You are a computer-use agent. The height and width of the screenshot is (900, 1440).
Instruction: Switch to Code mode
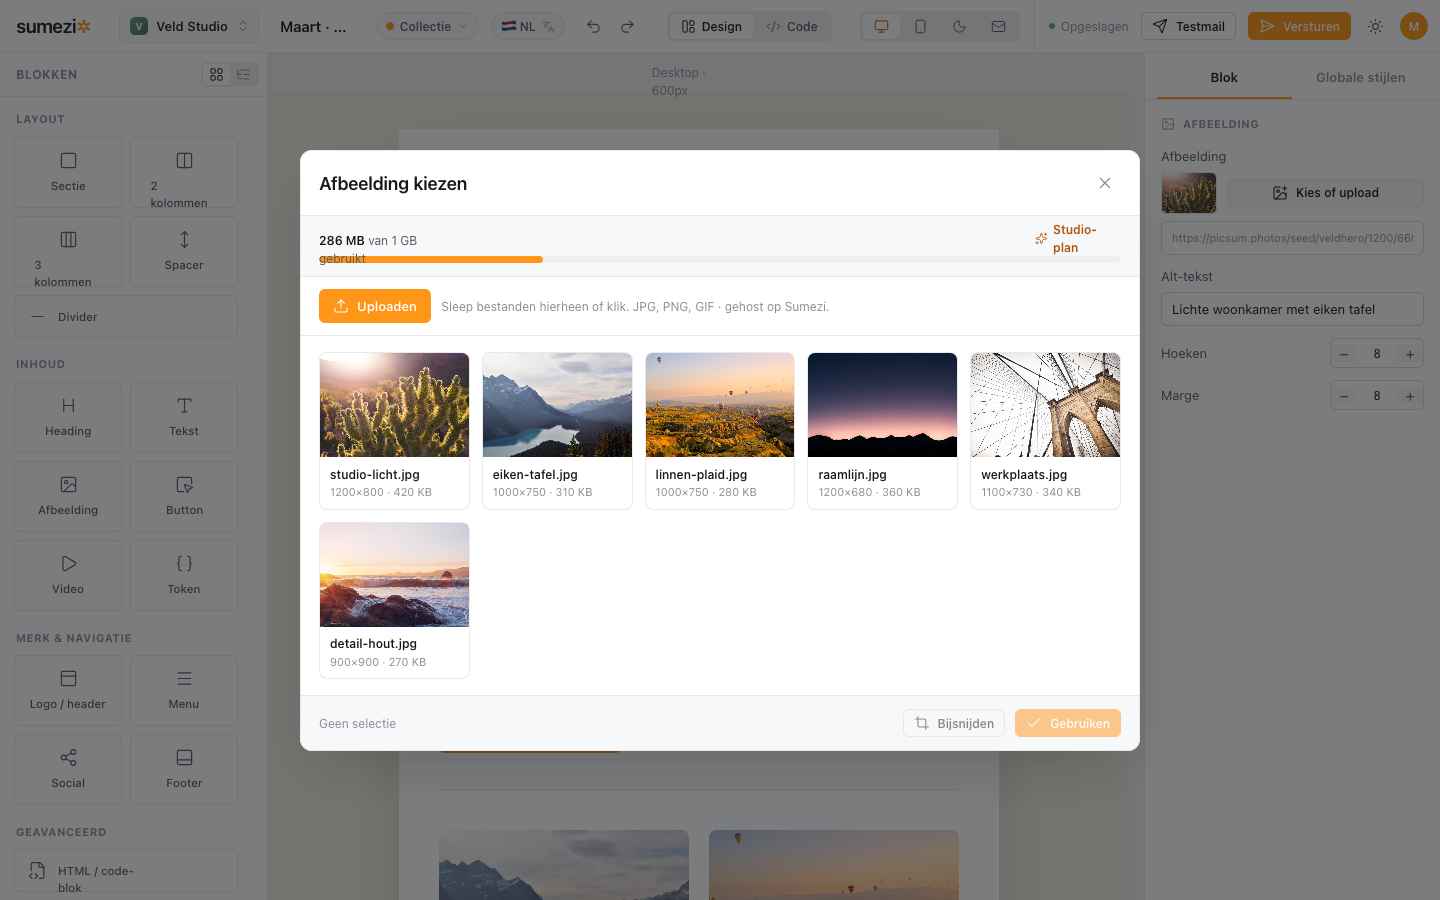pyautogui.click(x=792, y=27)
